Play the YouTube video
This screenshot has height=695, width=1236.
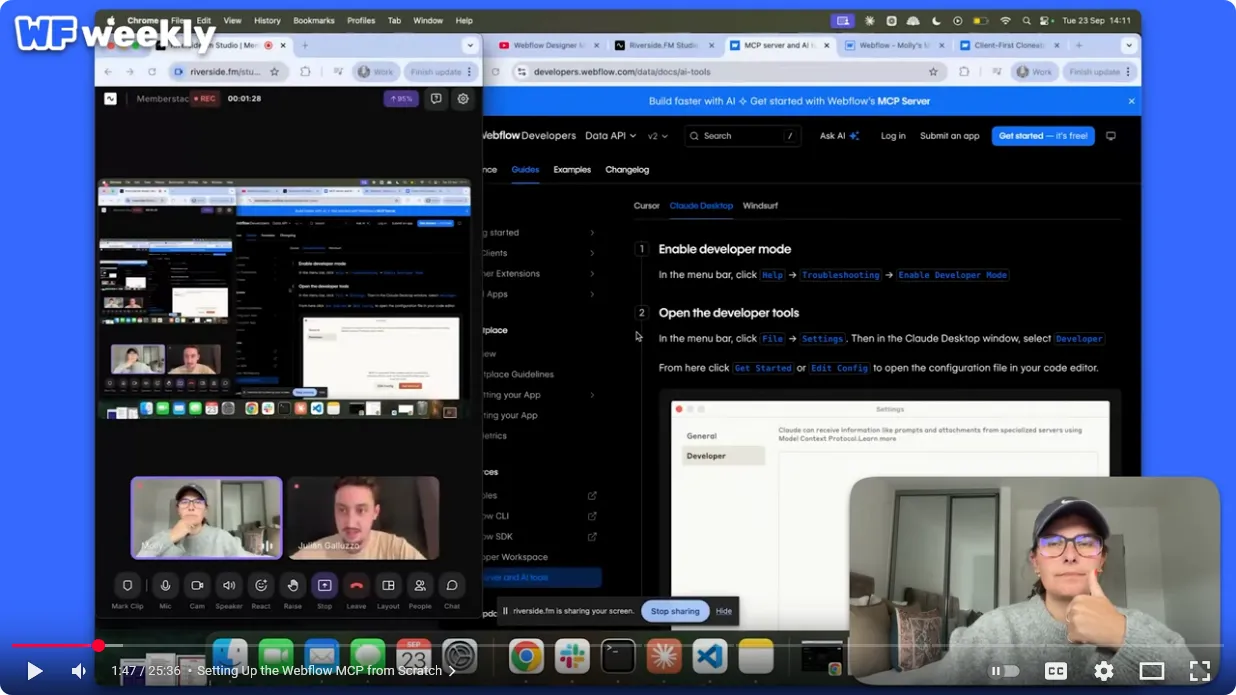(34, 671)
